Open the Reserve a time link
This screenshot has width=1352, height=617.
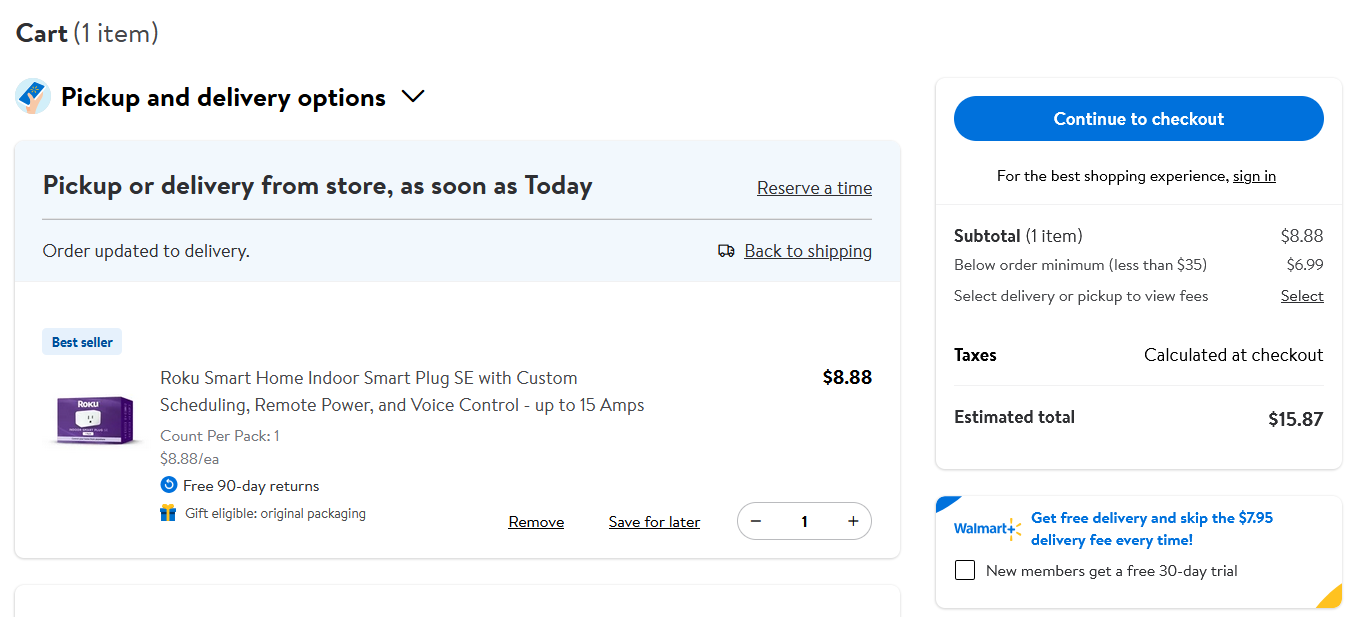tap(814, 187)
